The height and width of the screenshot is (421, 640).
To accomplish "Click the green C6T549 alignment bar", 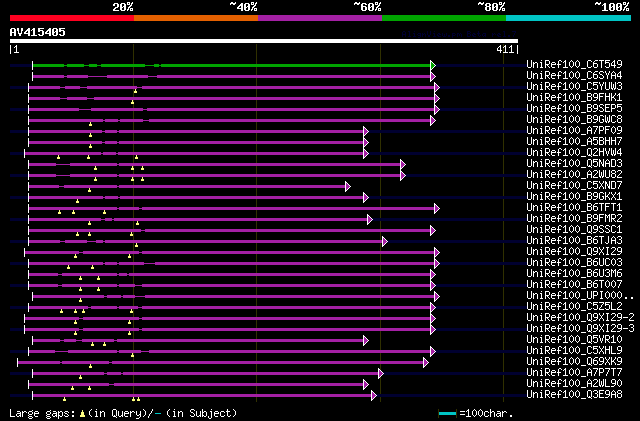I will (231, 65).
